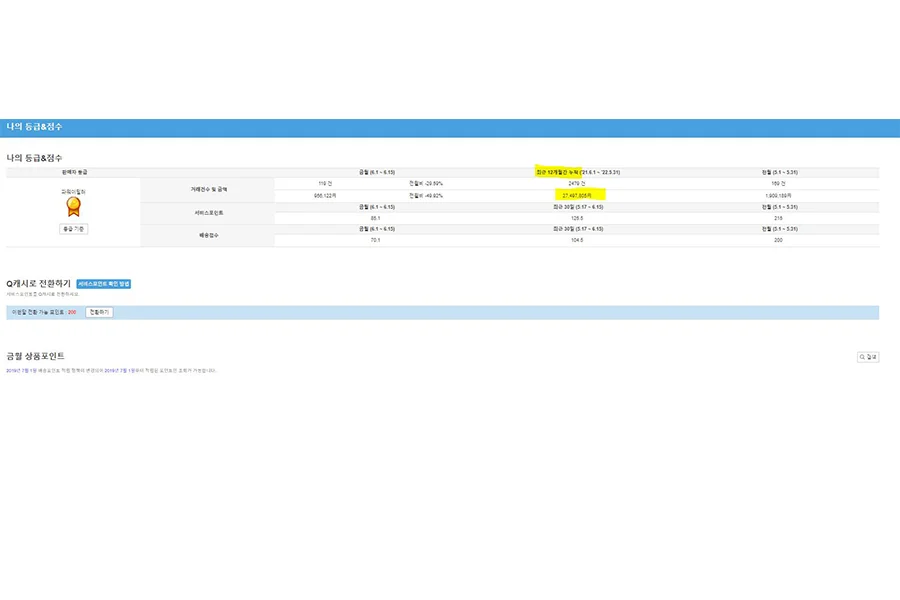This screenshot has height=600, width=900.
Task: Click the 전환하기 button in the blue bar
Action: click(x=99, y=312)
